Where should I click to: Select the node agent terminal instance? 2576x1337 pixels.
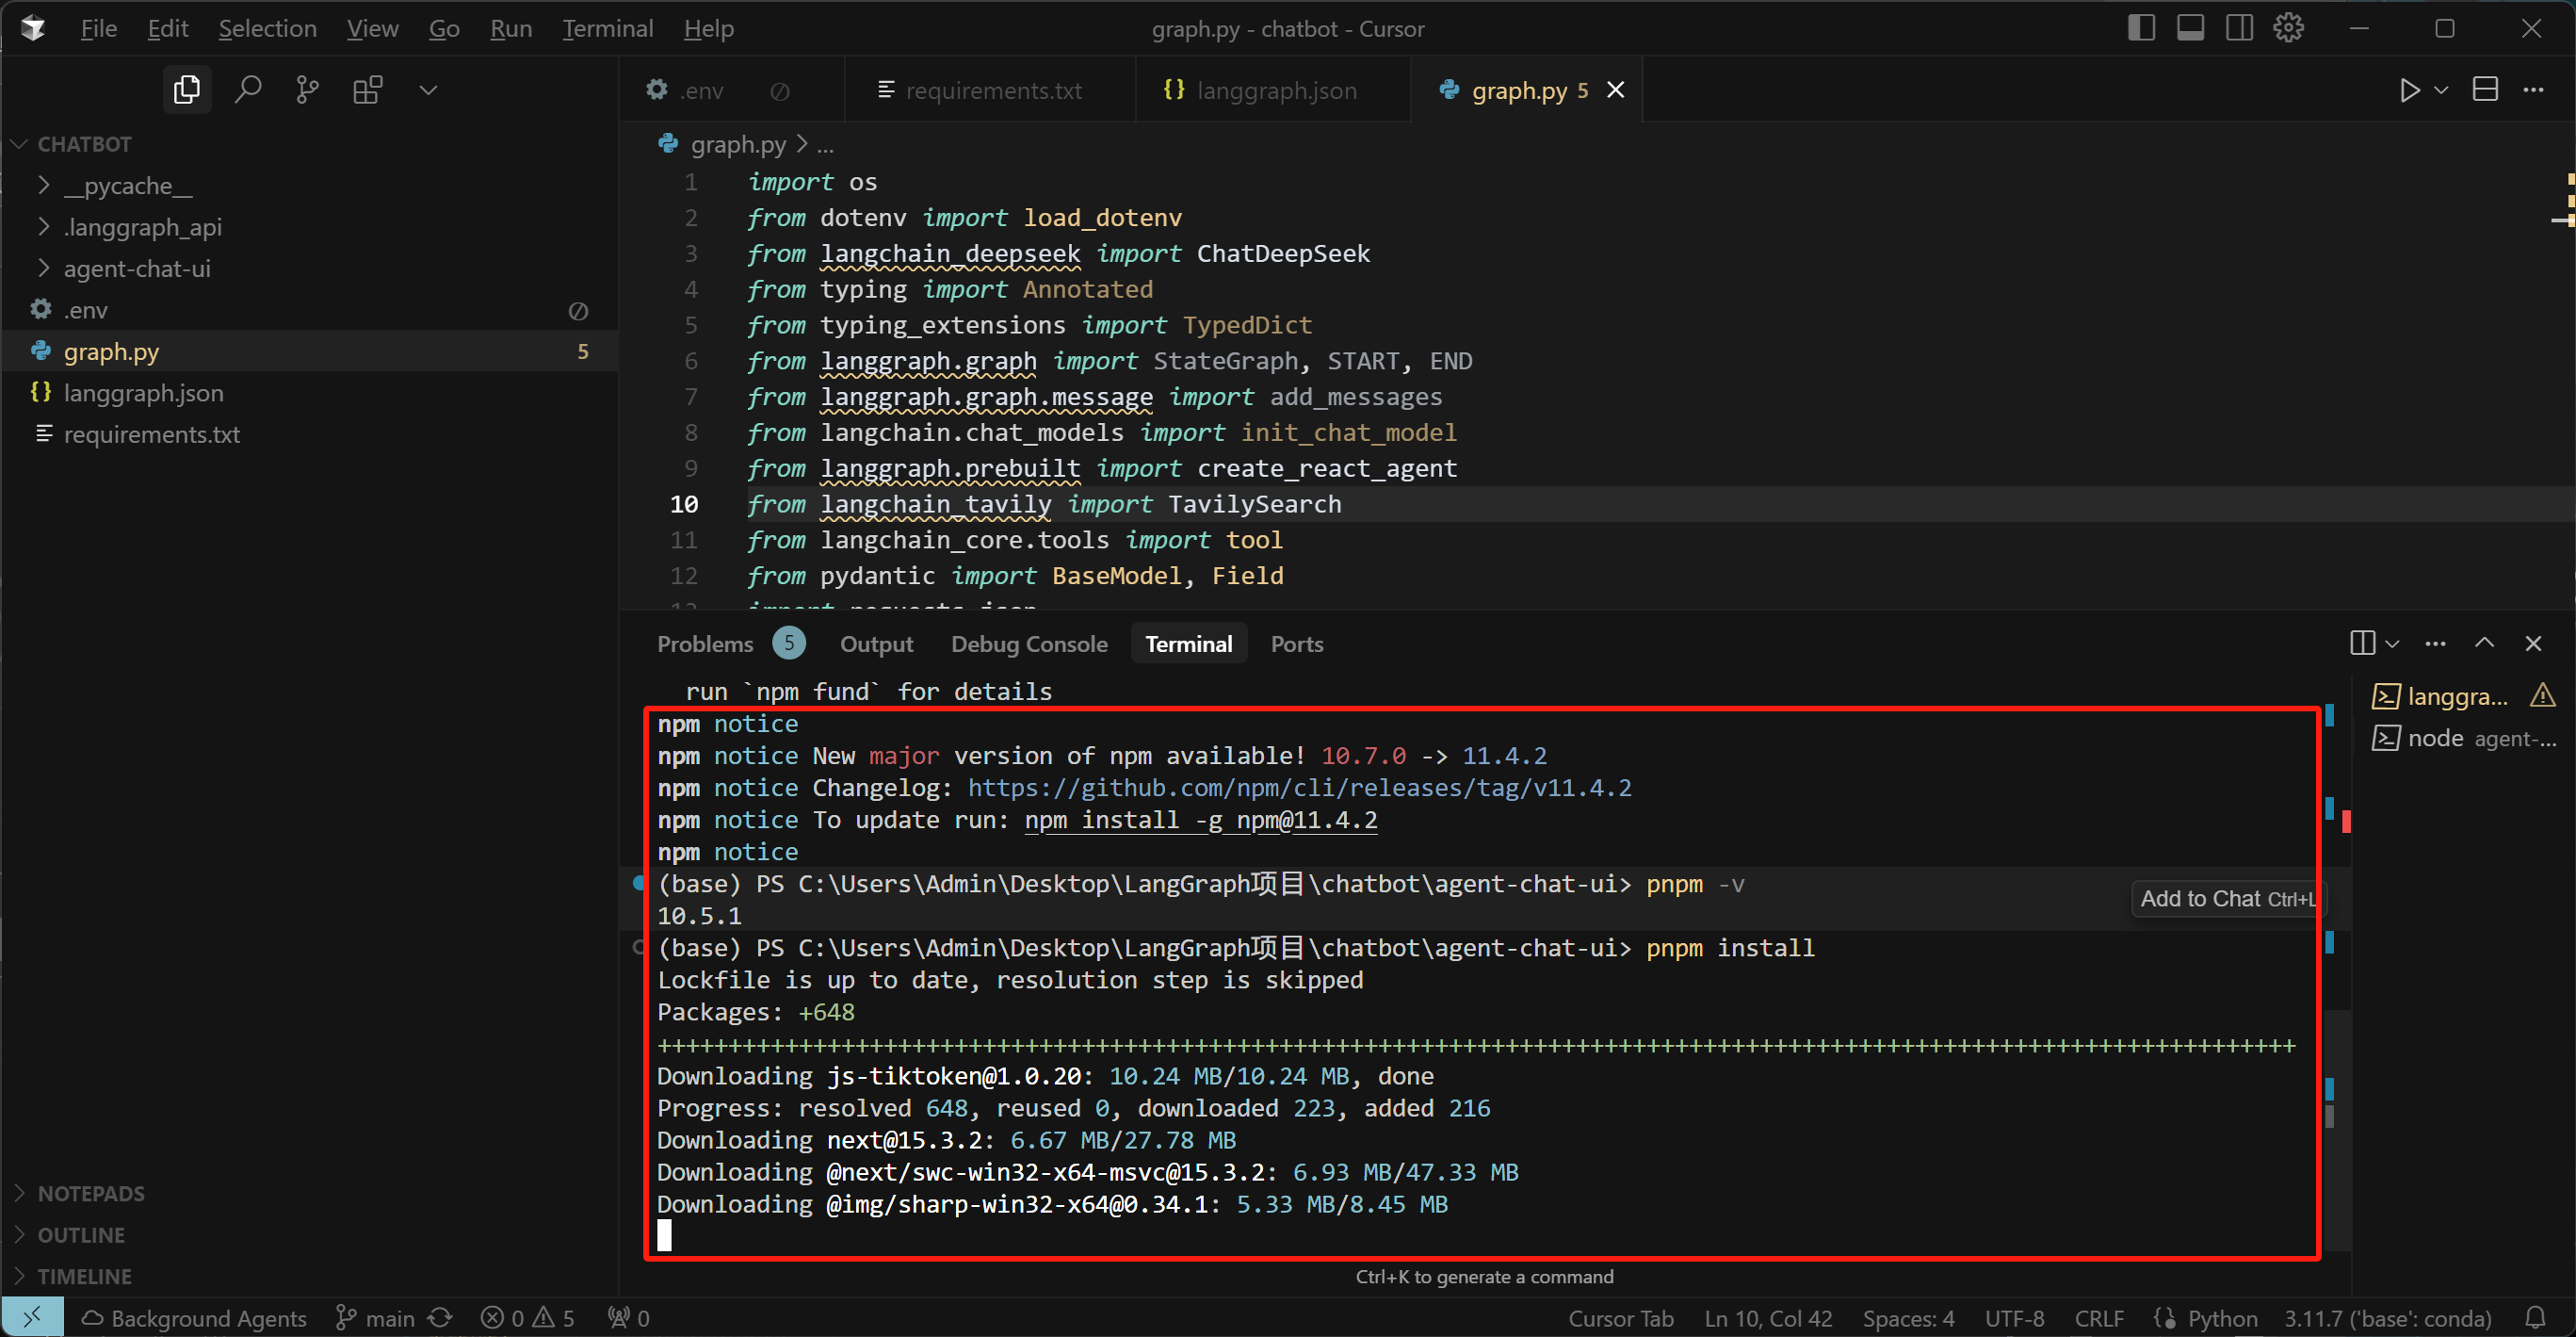point(2462,738)
